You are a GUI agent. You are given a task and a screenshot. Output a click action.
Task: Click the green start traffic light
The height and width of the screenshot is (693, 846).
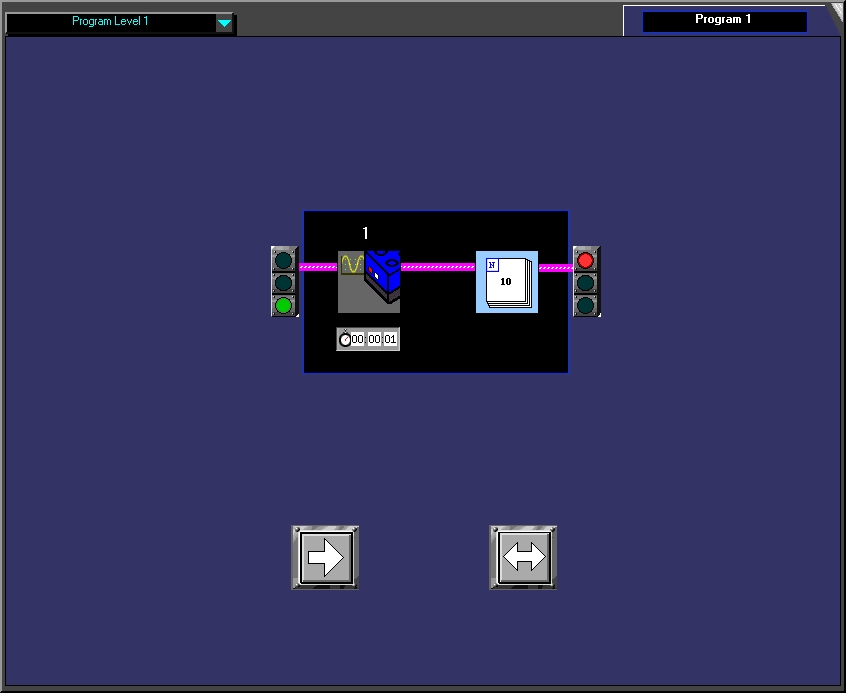[284, 305]
